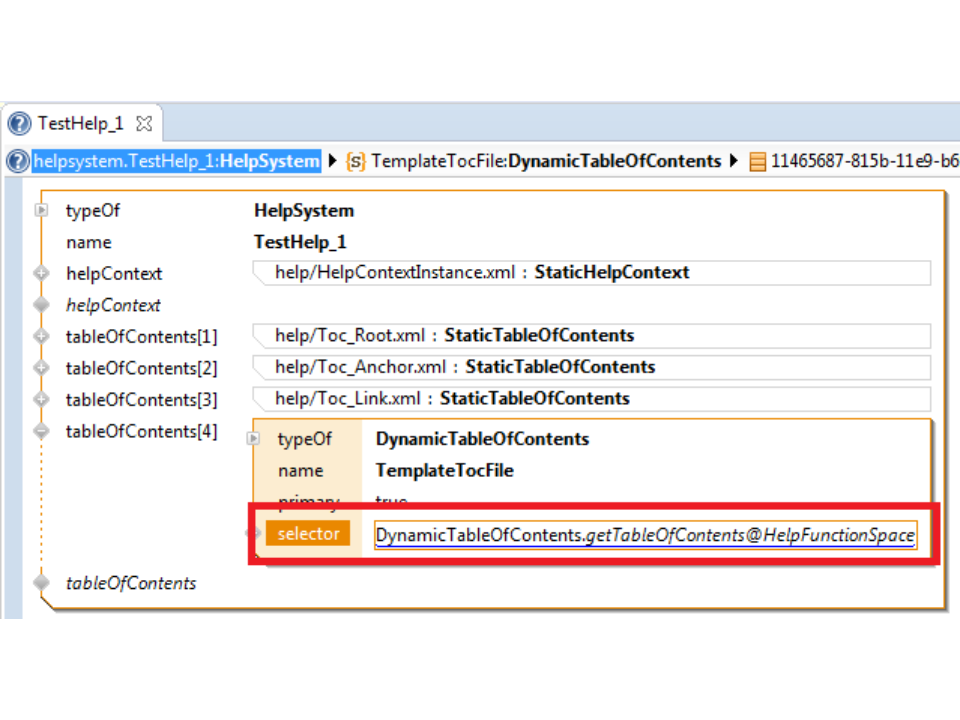960x720 pixels.
Task: Open dropdown arrow after DynamicTableOfContents breadcrumb
Action: (x=735, y=161)
